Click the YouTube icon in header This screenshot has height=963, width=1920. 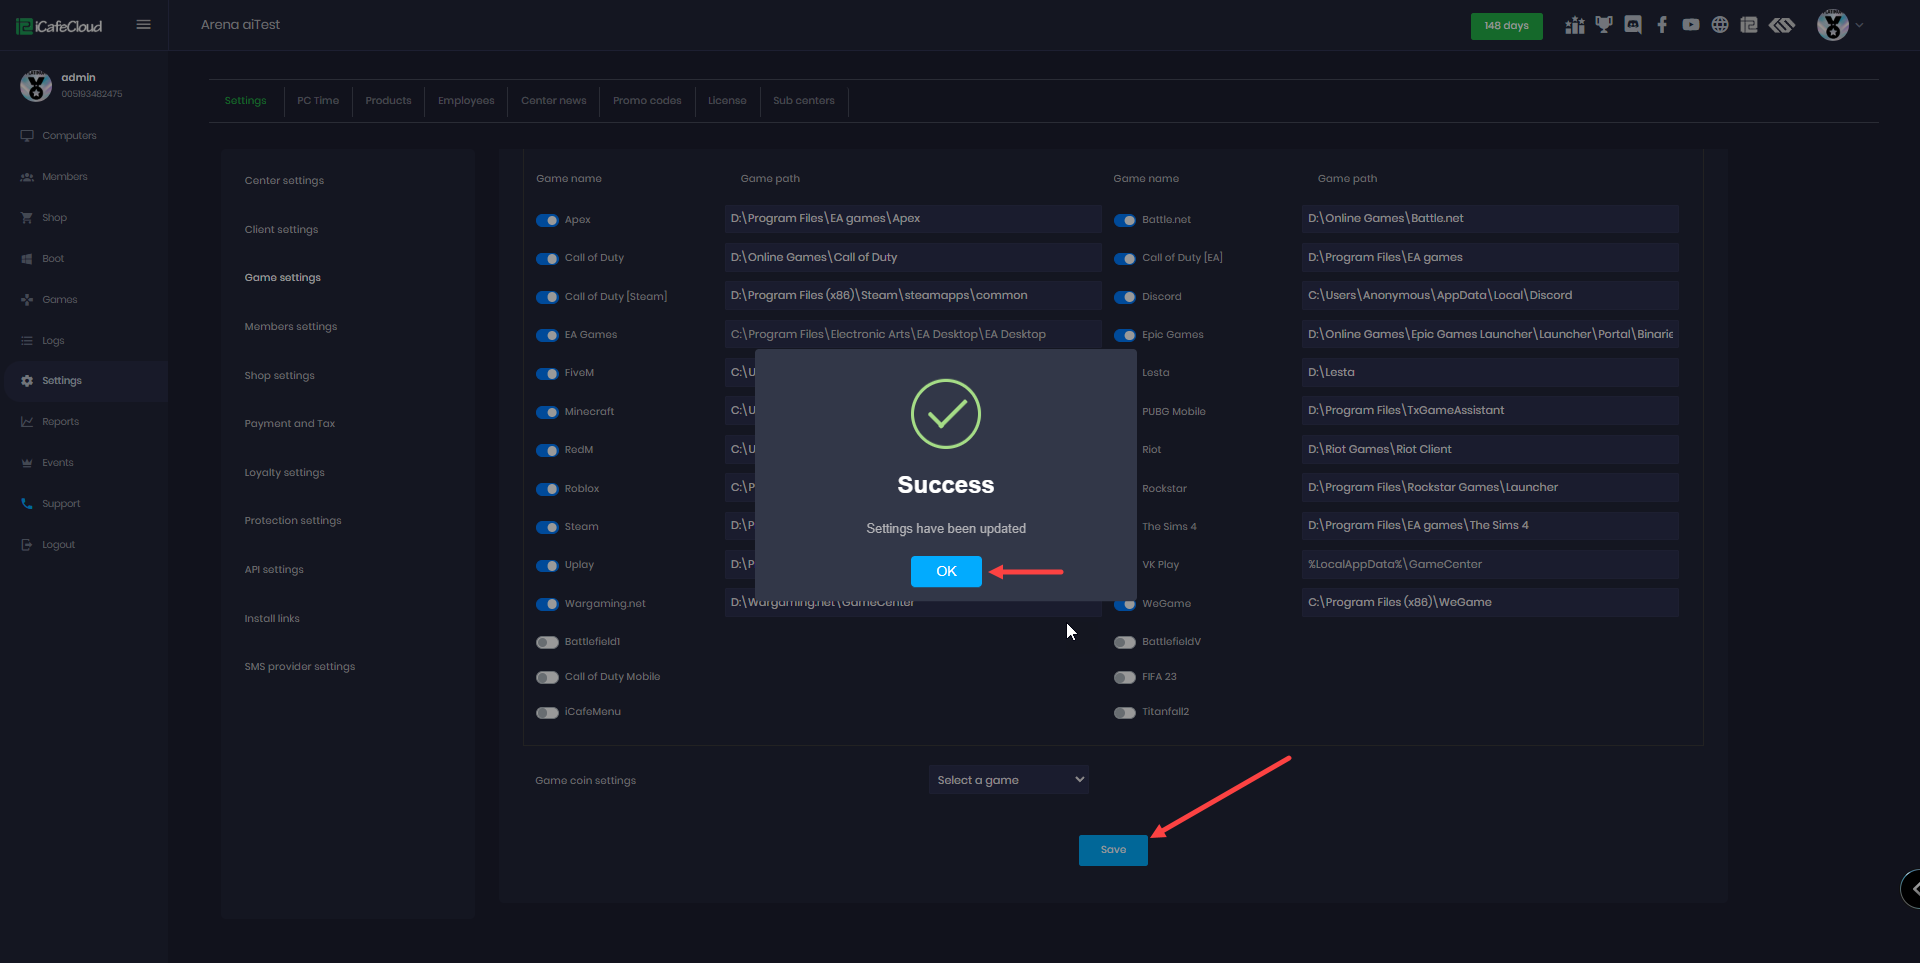1690,25
